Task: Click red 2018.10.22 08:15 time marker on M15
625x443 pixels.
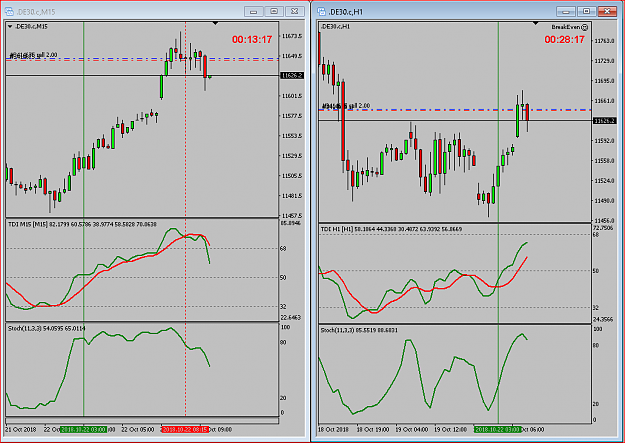Action: (185, 430)
